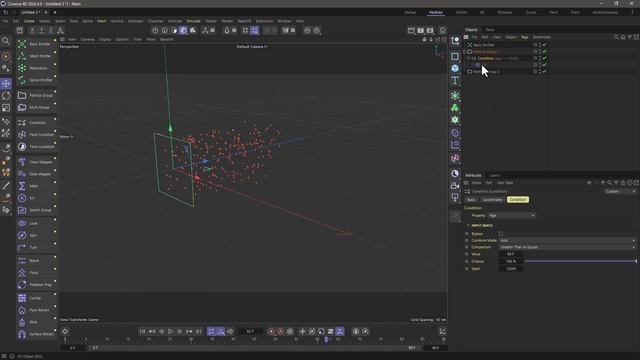
Task: Add the Flock force
Action: click(x=36, y=272)
